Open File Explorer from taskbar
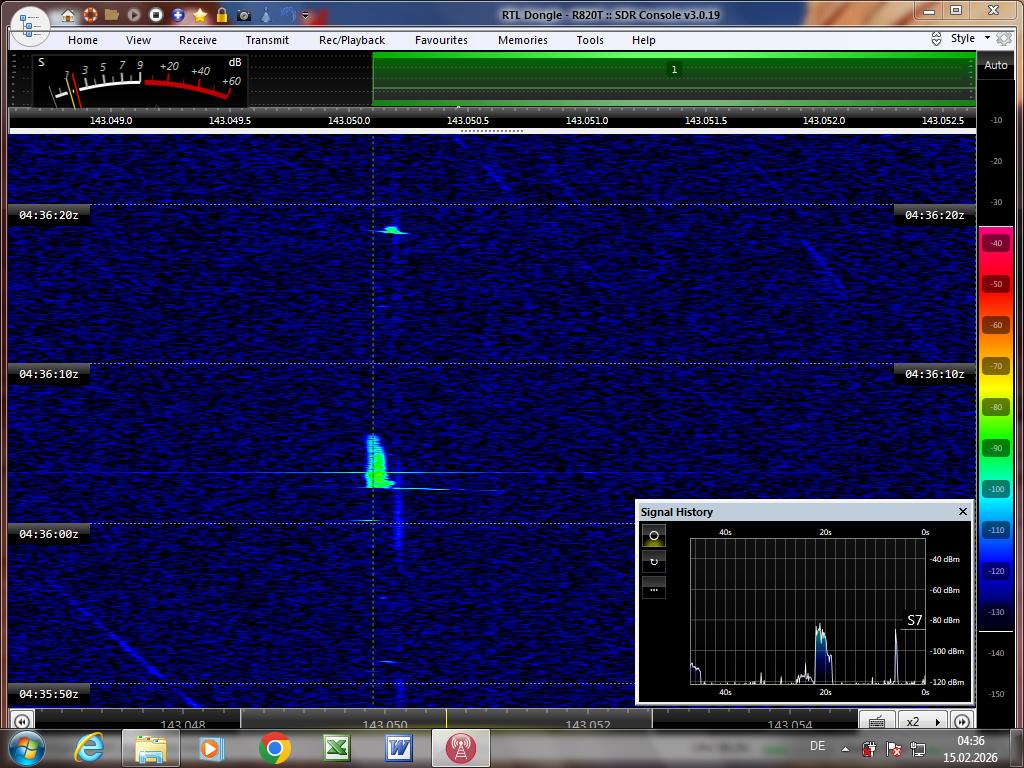 click(151, 748)
